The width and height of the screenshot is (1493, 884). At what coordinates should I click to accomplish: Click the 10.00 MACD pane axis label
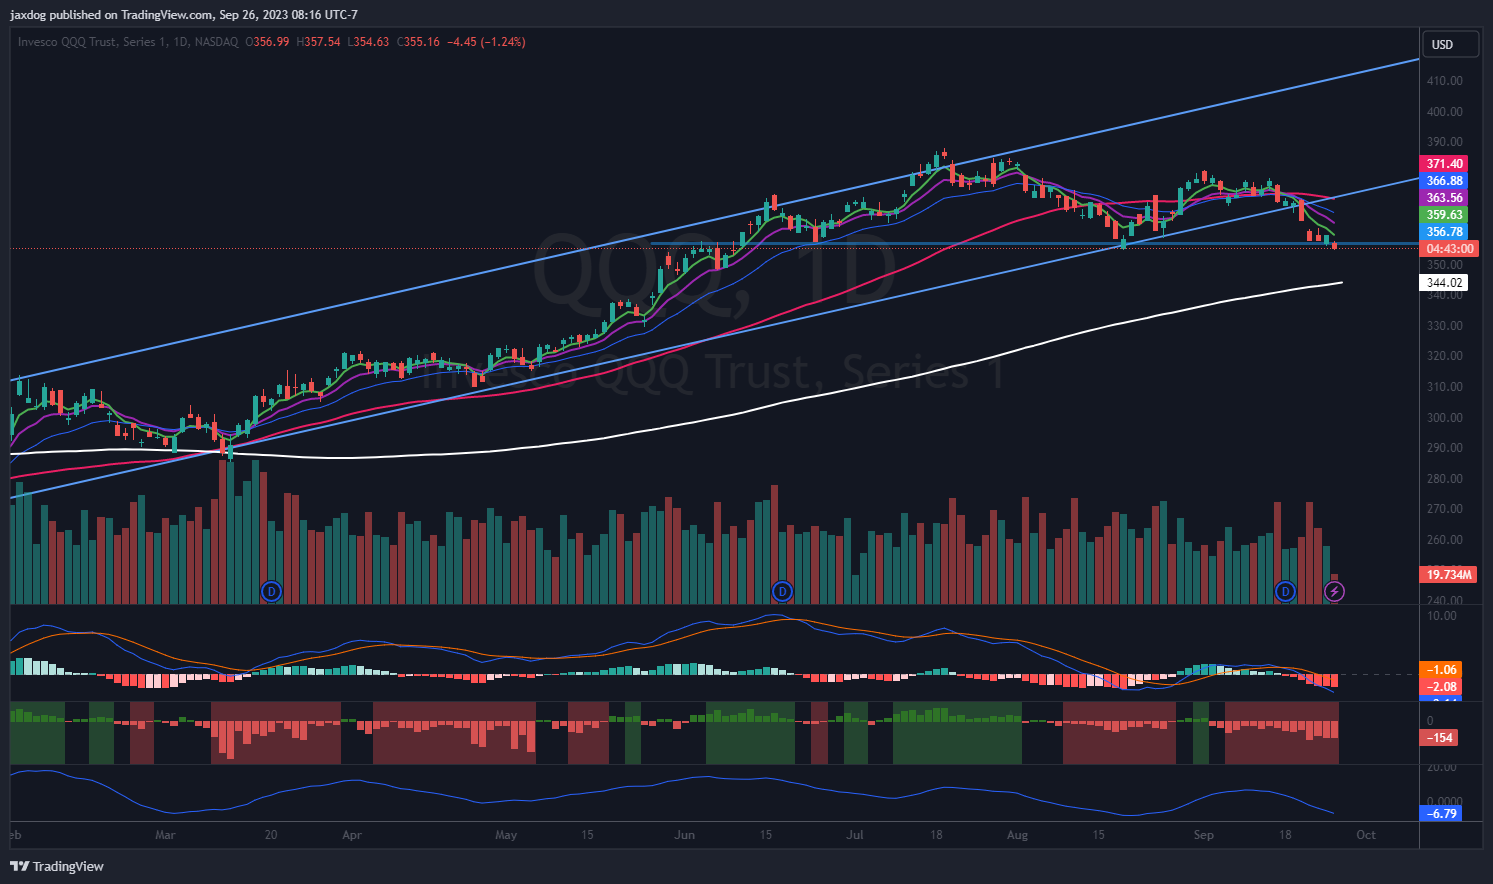coord(1442,615)
